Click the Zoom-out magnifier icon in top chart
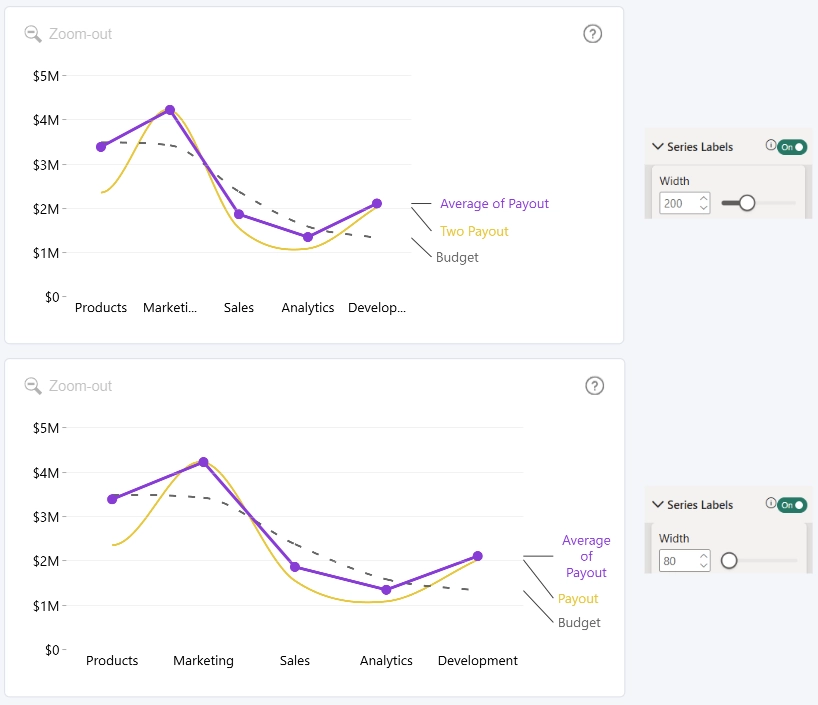 tap(33, 34)
